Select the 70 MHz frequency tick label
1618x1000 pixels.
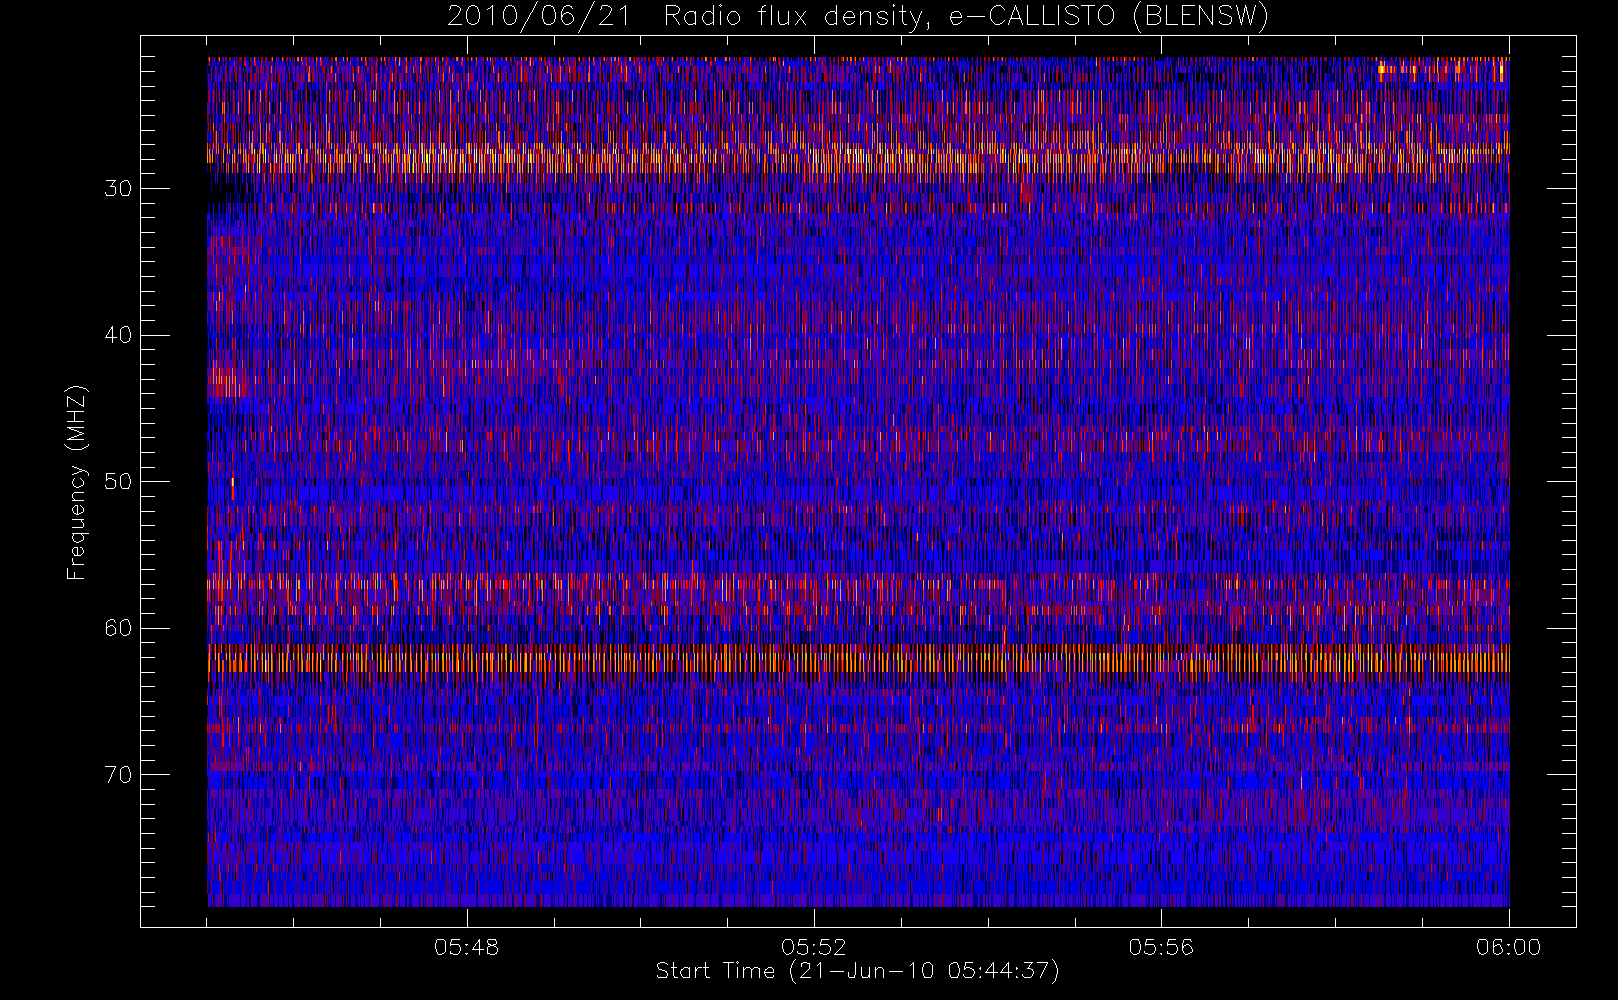(118, 774)
